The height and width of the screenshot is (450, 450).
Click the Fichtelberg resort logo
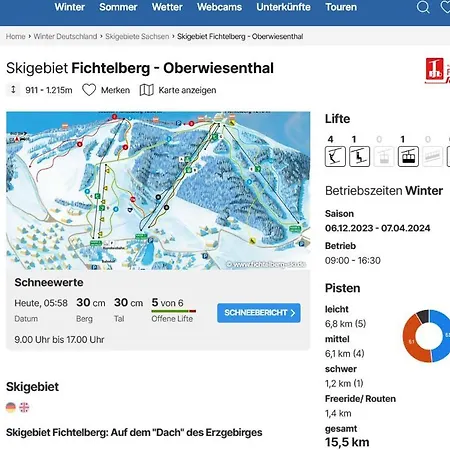click(437, 71)
